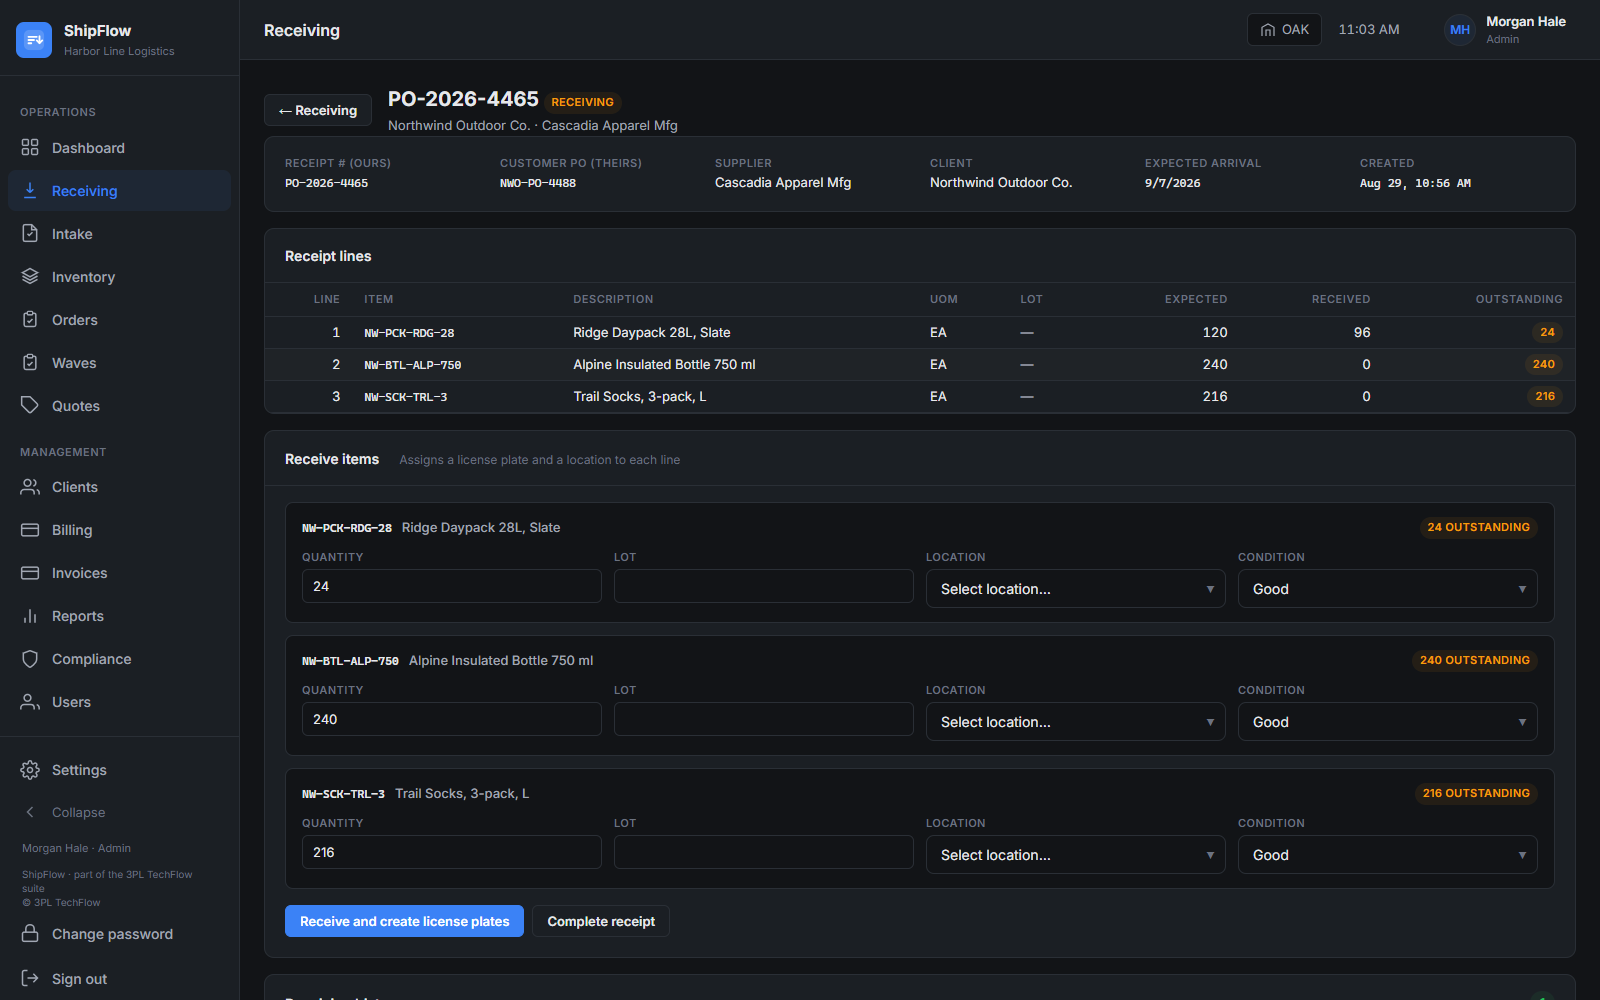Viewport: 1600px width, 1000px height.
Task: Click the Intake document icon
Action: 30,234
